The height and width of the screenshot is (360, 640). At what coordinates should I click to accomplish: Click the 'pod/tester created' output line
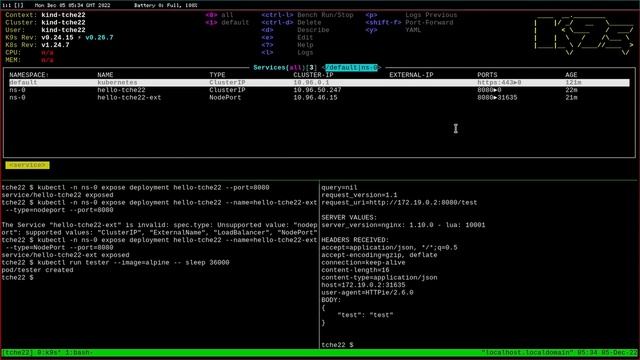point(38,270)
